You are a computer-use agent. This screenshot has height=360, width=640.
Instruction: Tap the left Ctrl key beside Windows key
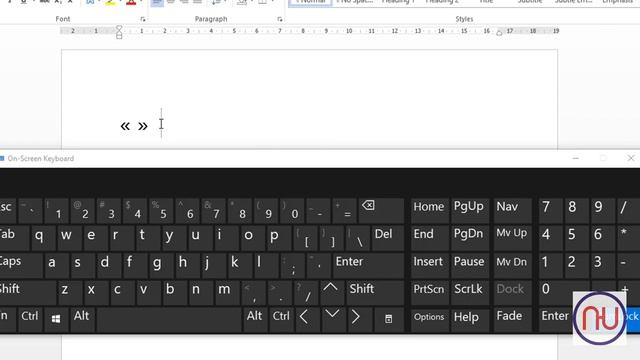pyautogui.click(x=30, y=319)
